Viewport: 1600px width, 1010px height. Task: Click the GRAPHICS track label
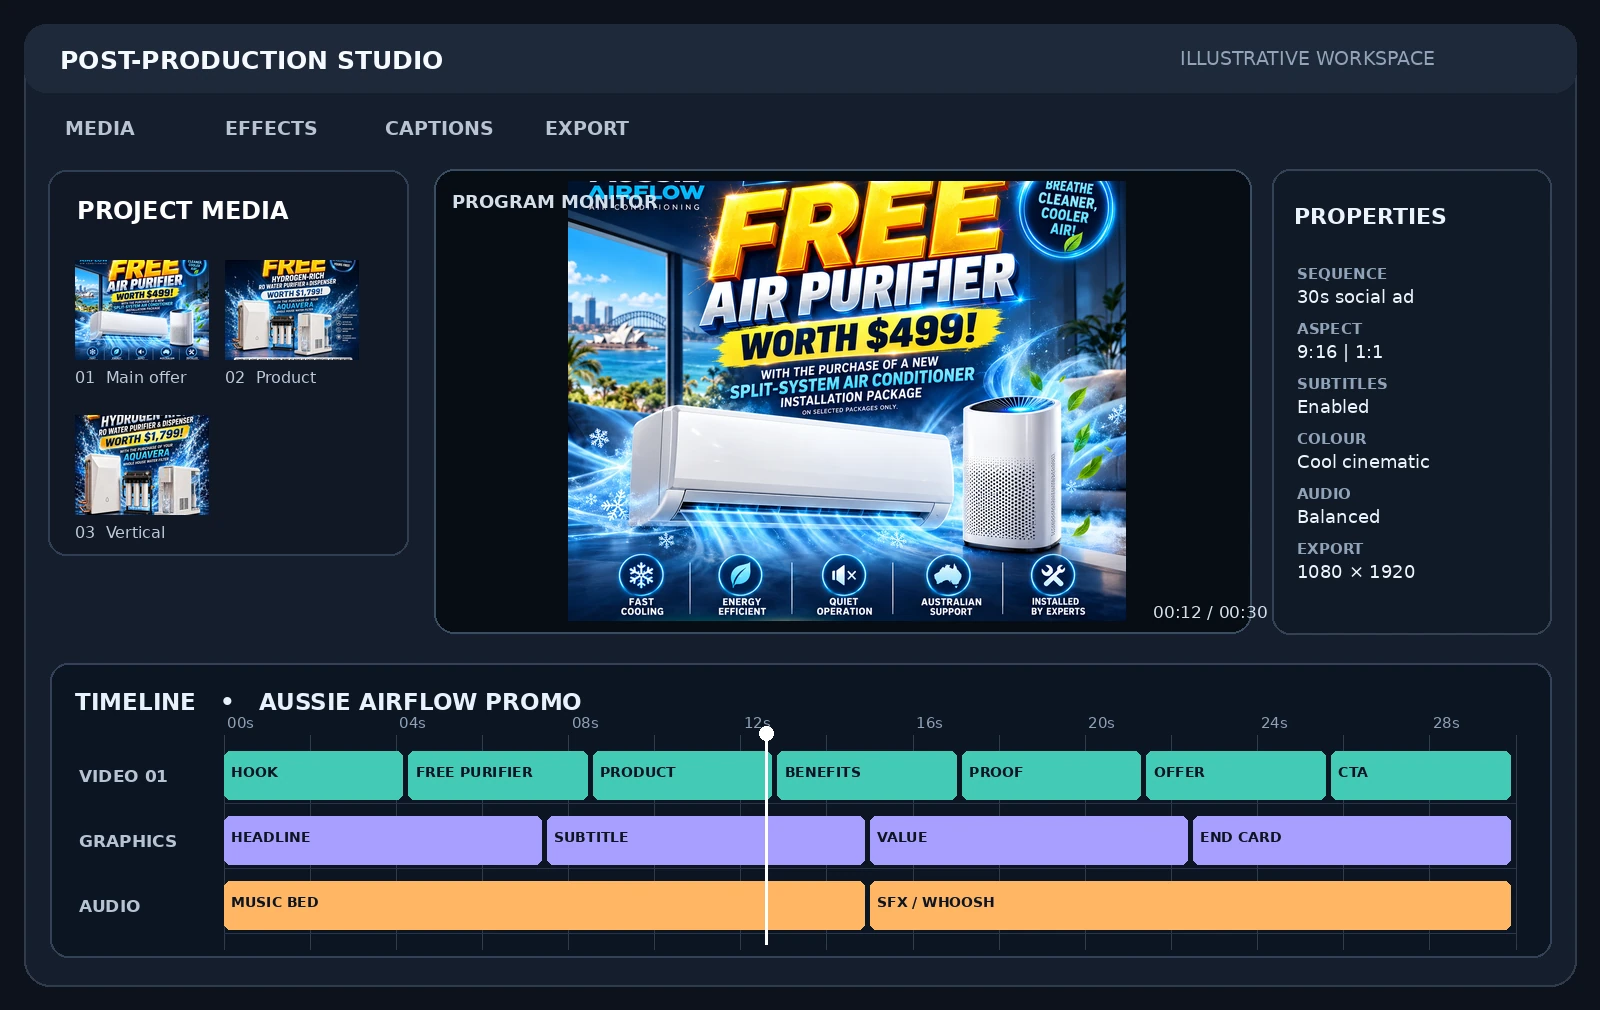pyautogui.click(x=128, y=841)
